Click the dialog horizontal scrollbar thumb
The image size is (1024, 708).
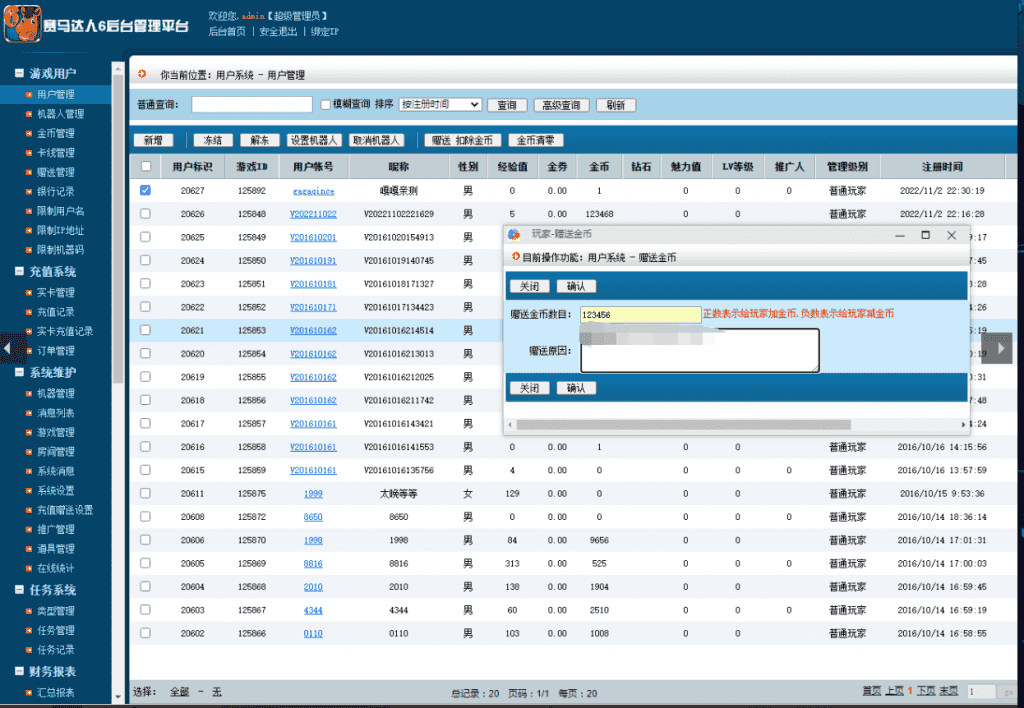(684, 425)
